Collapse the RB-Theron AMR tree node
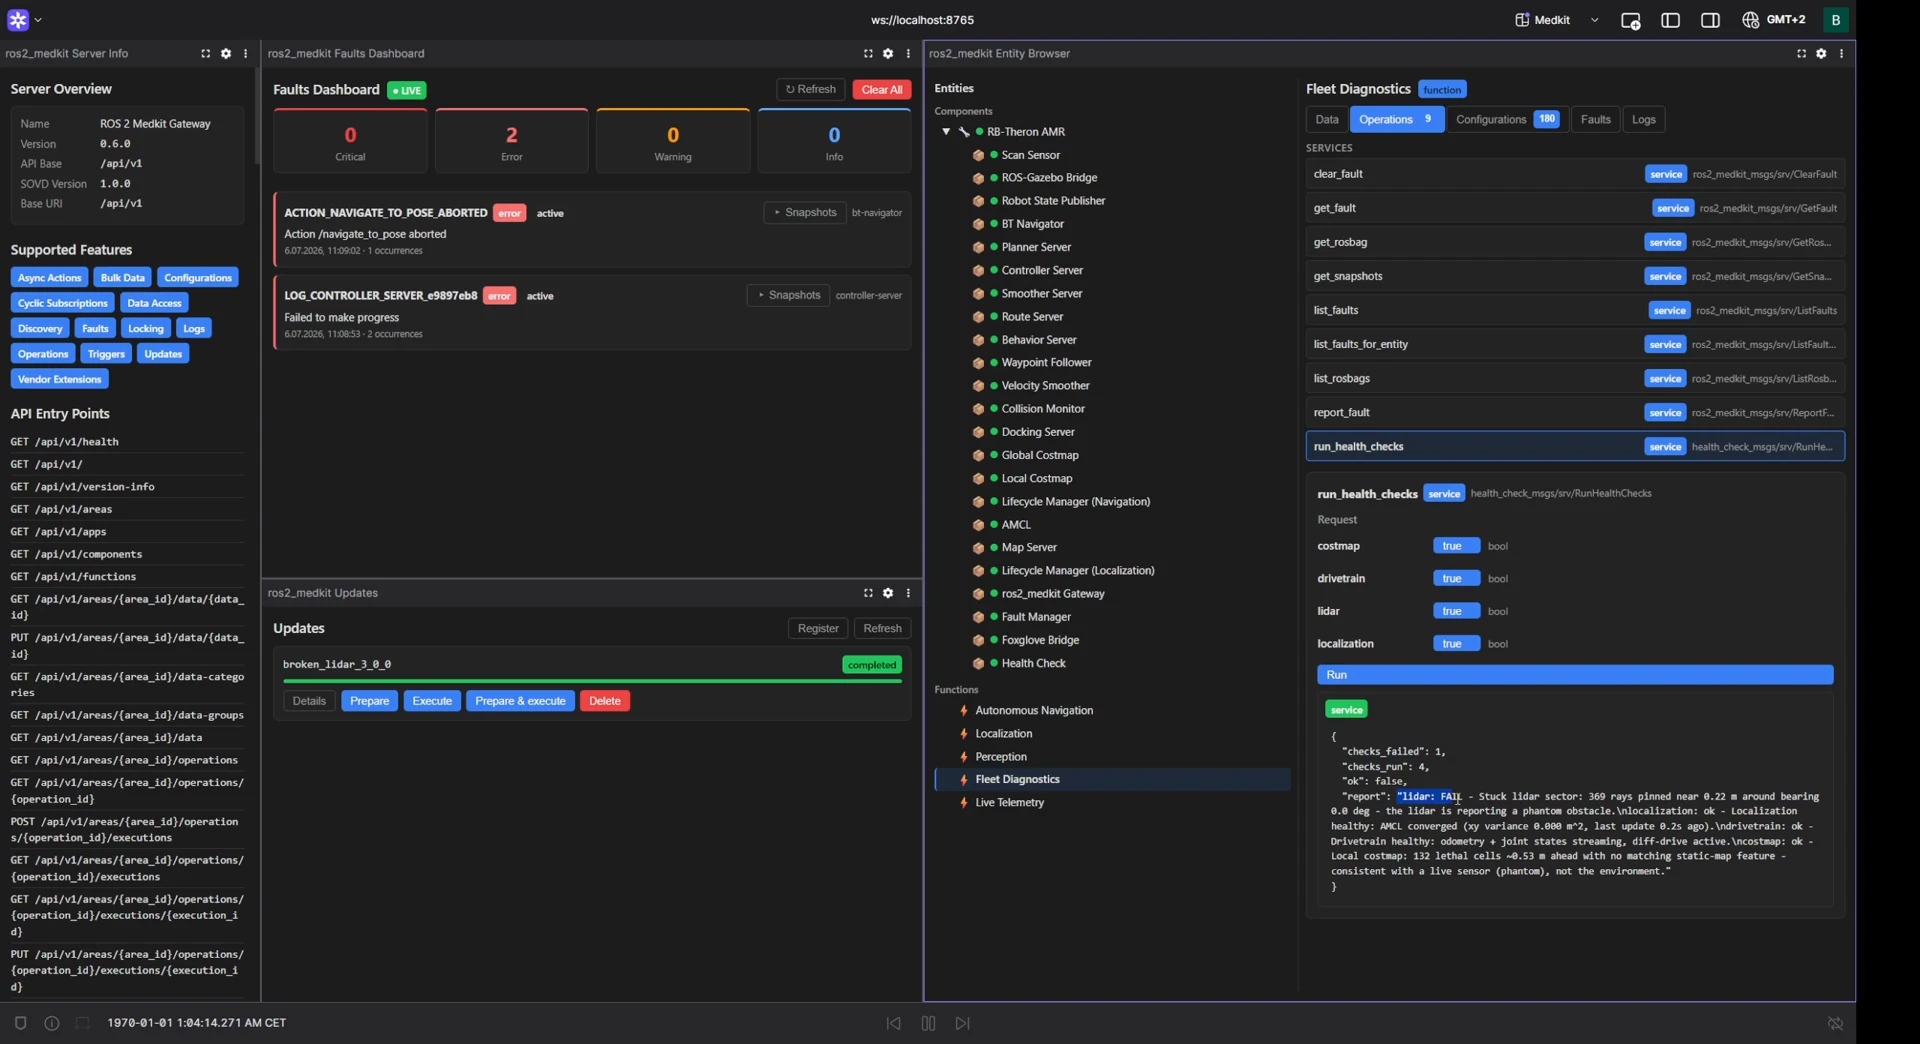This screenshot has height=1044, width=1920. 946,132
